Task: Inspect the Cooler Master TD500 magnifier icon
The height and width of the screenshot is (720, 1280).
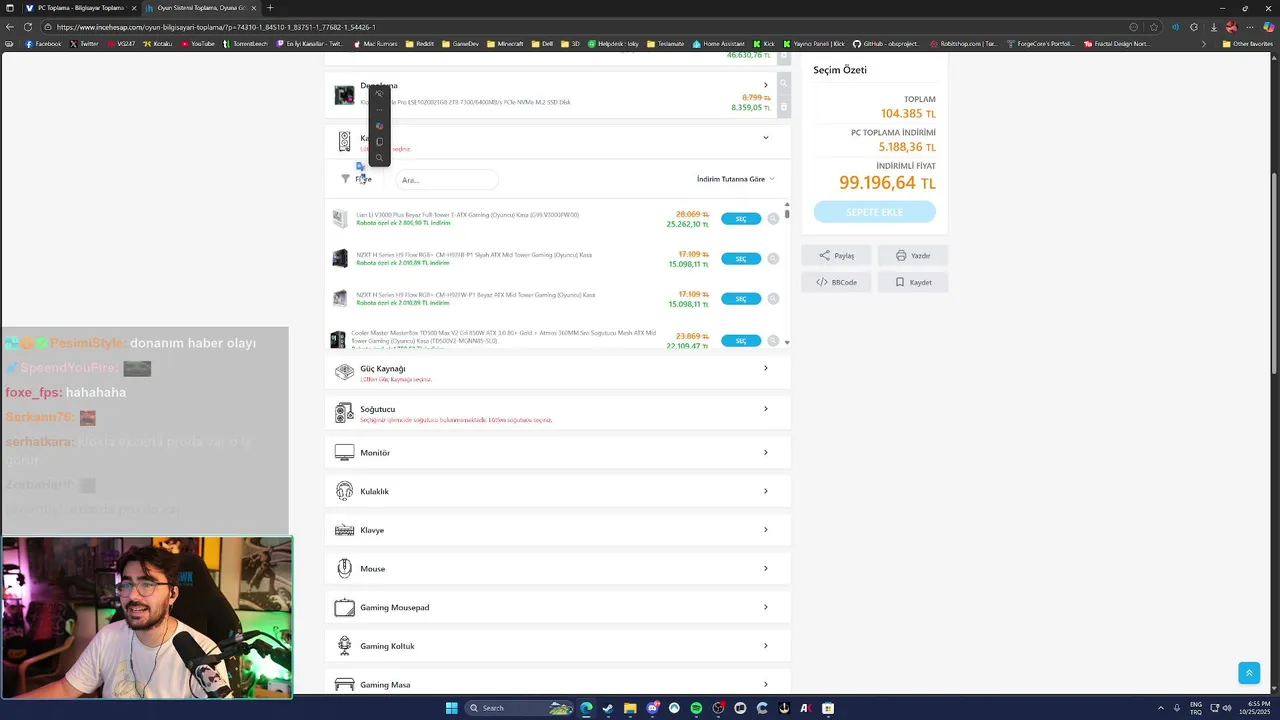Action: pos(773,341)
